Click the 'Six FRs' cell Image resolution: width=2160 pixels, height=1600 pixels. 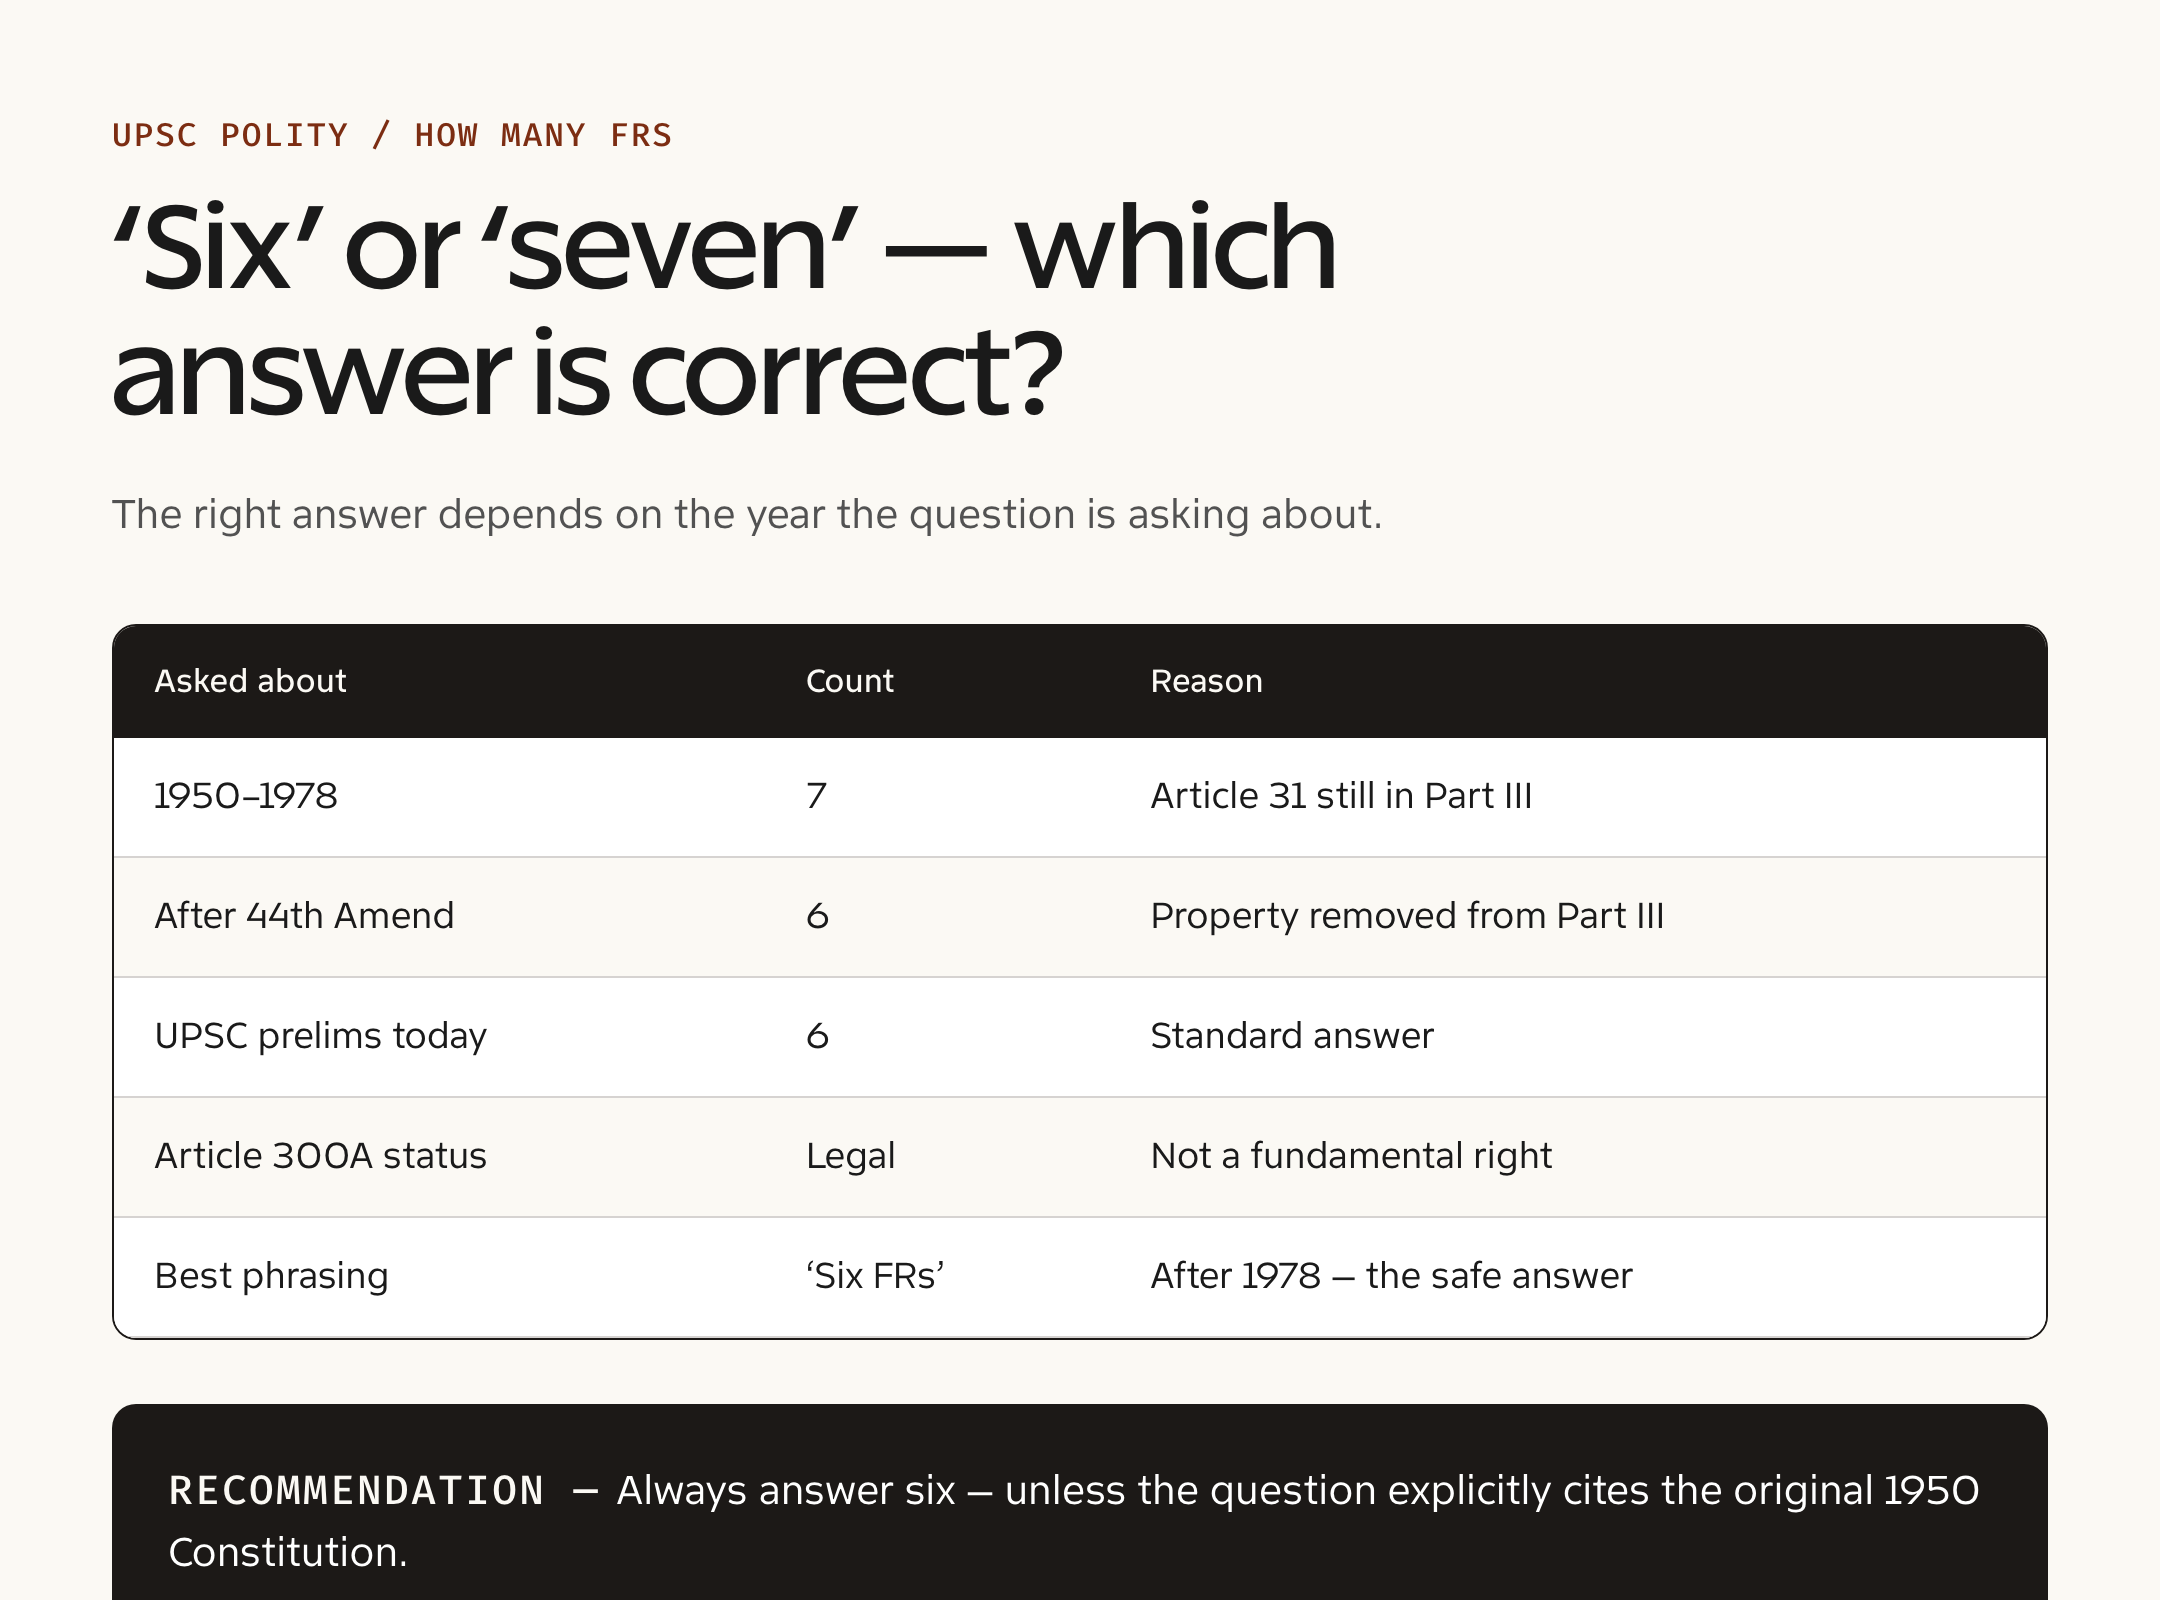pos(875,1276)
